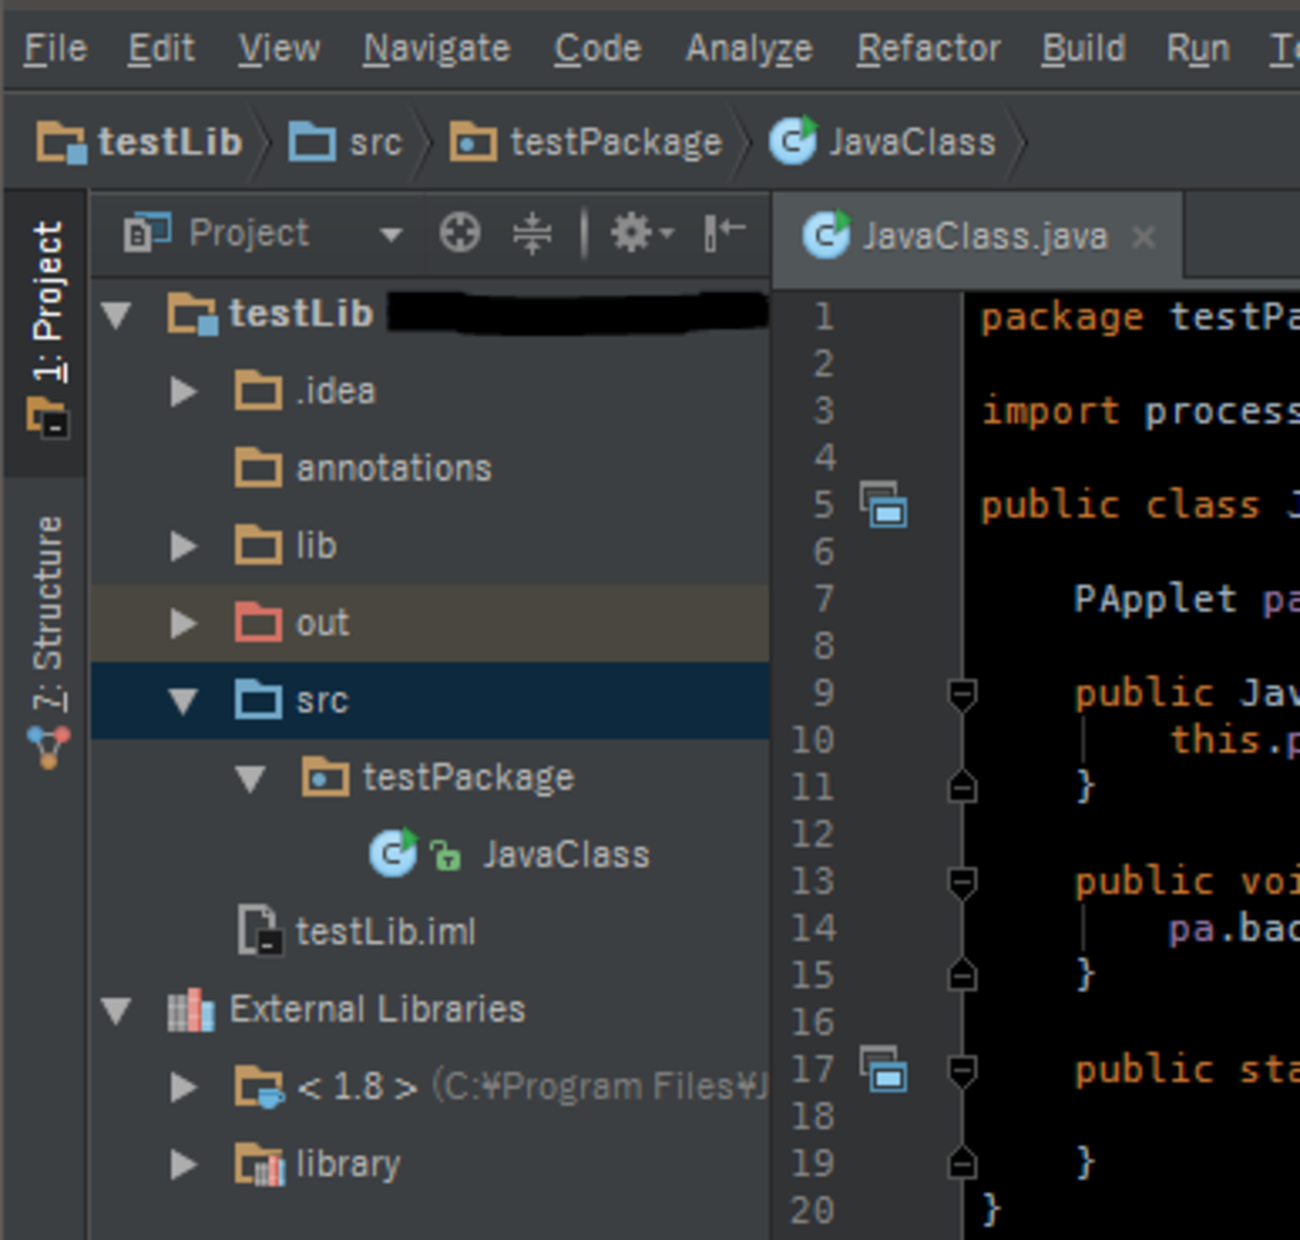
Task: Open the Refactor menu
Action: click(x=928, y=48)
